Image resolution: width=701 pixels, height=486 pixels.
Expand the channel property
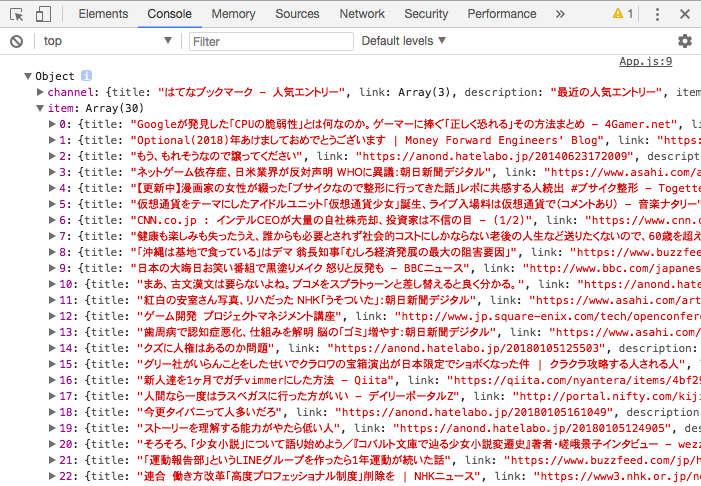pos(40,92)
